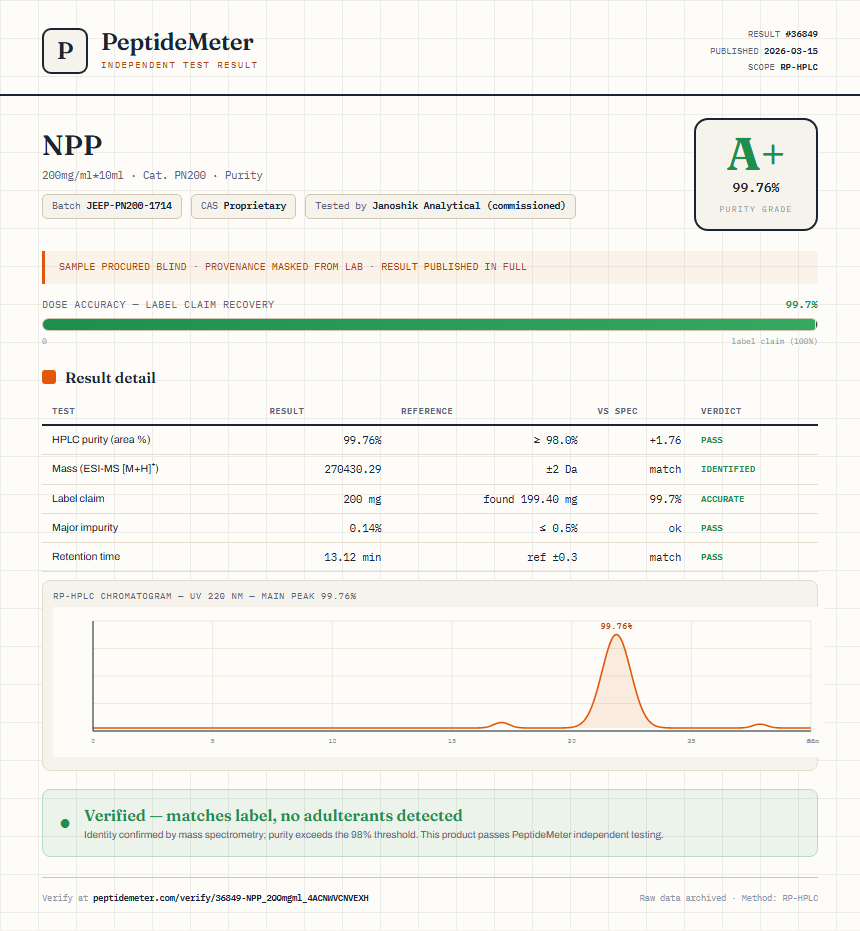Click the PeptideMeter P logo icon
The image size is (860, 931).
pos(65,51)
